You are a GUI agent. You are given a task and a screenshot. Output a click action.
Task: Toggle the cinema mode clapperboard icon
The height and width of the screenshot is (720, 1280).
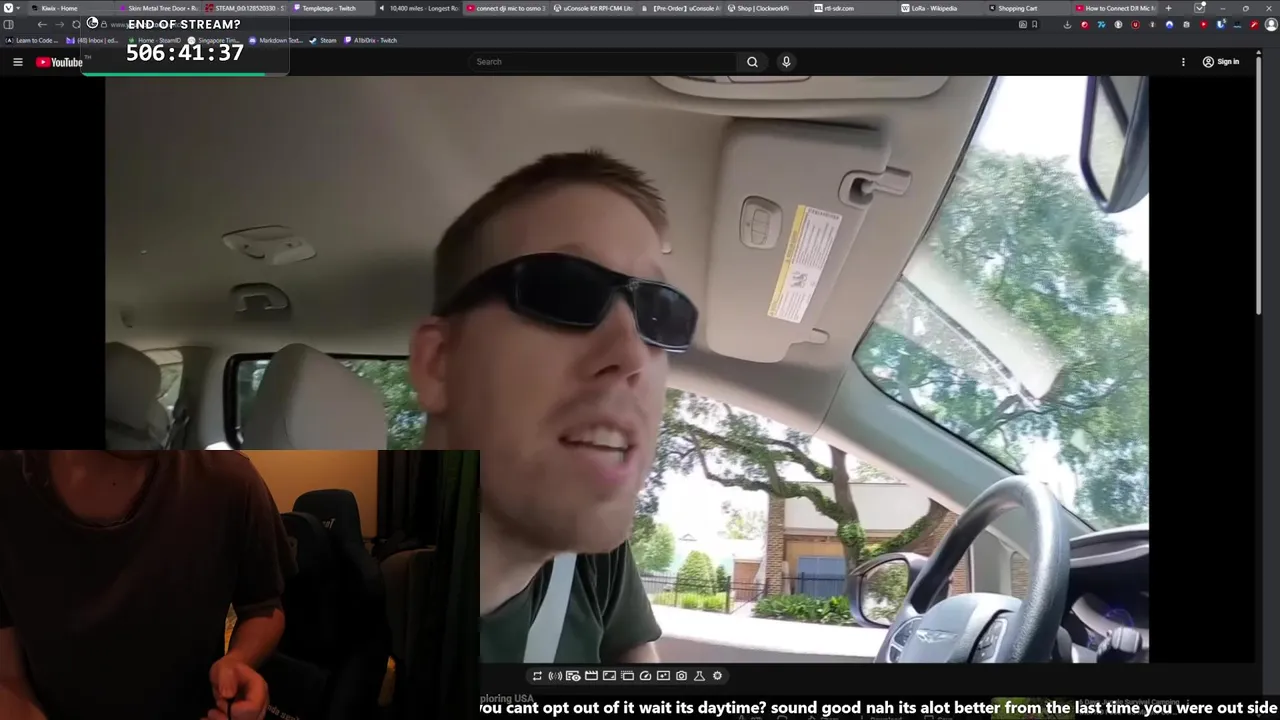click(x=591, y=676)
